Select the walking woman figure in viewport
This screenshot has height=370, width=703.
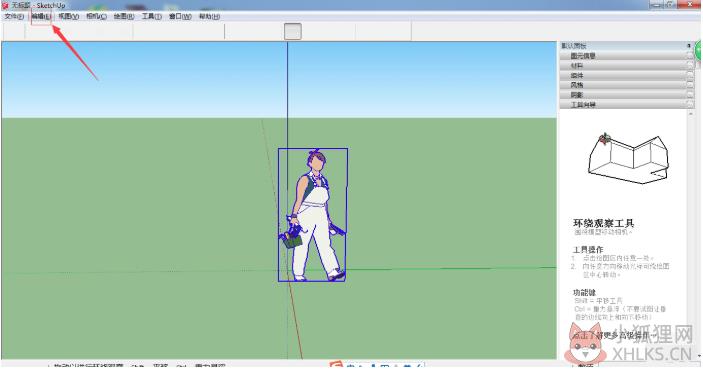tap(313, 215)
